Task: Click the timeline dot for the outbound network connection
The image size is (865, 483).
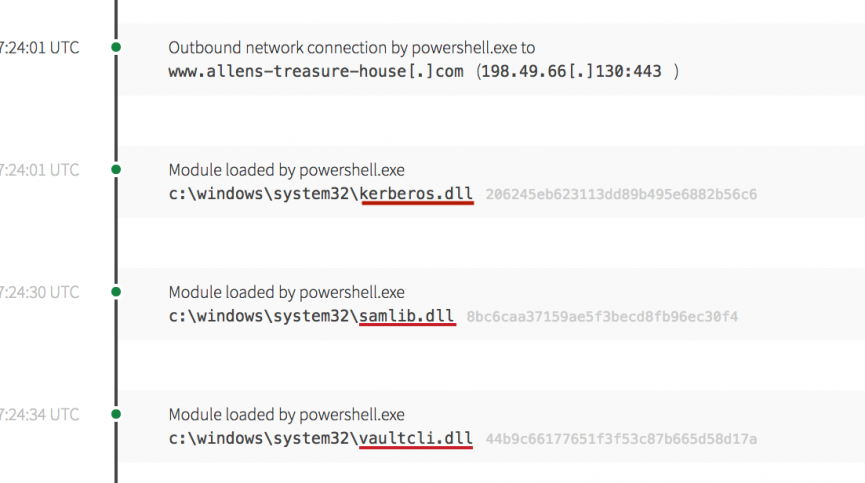Action: (116, 47)
